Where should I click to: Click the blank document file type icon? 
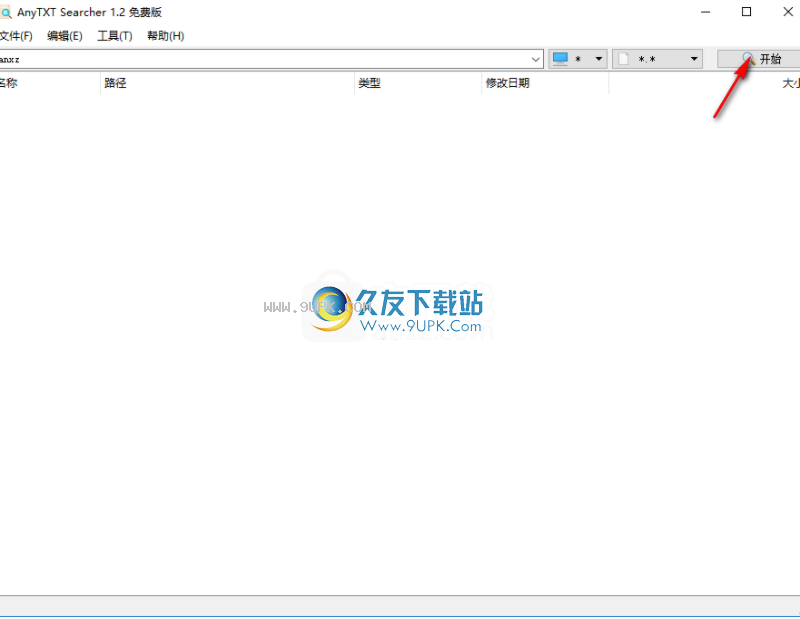(623, 59)
